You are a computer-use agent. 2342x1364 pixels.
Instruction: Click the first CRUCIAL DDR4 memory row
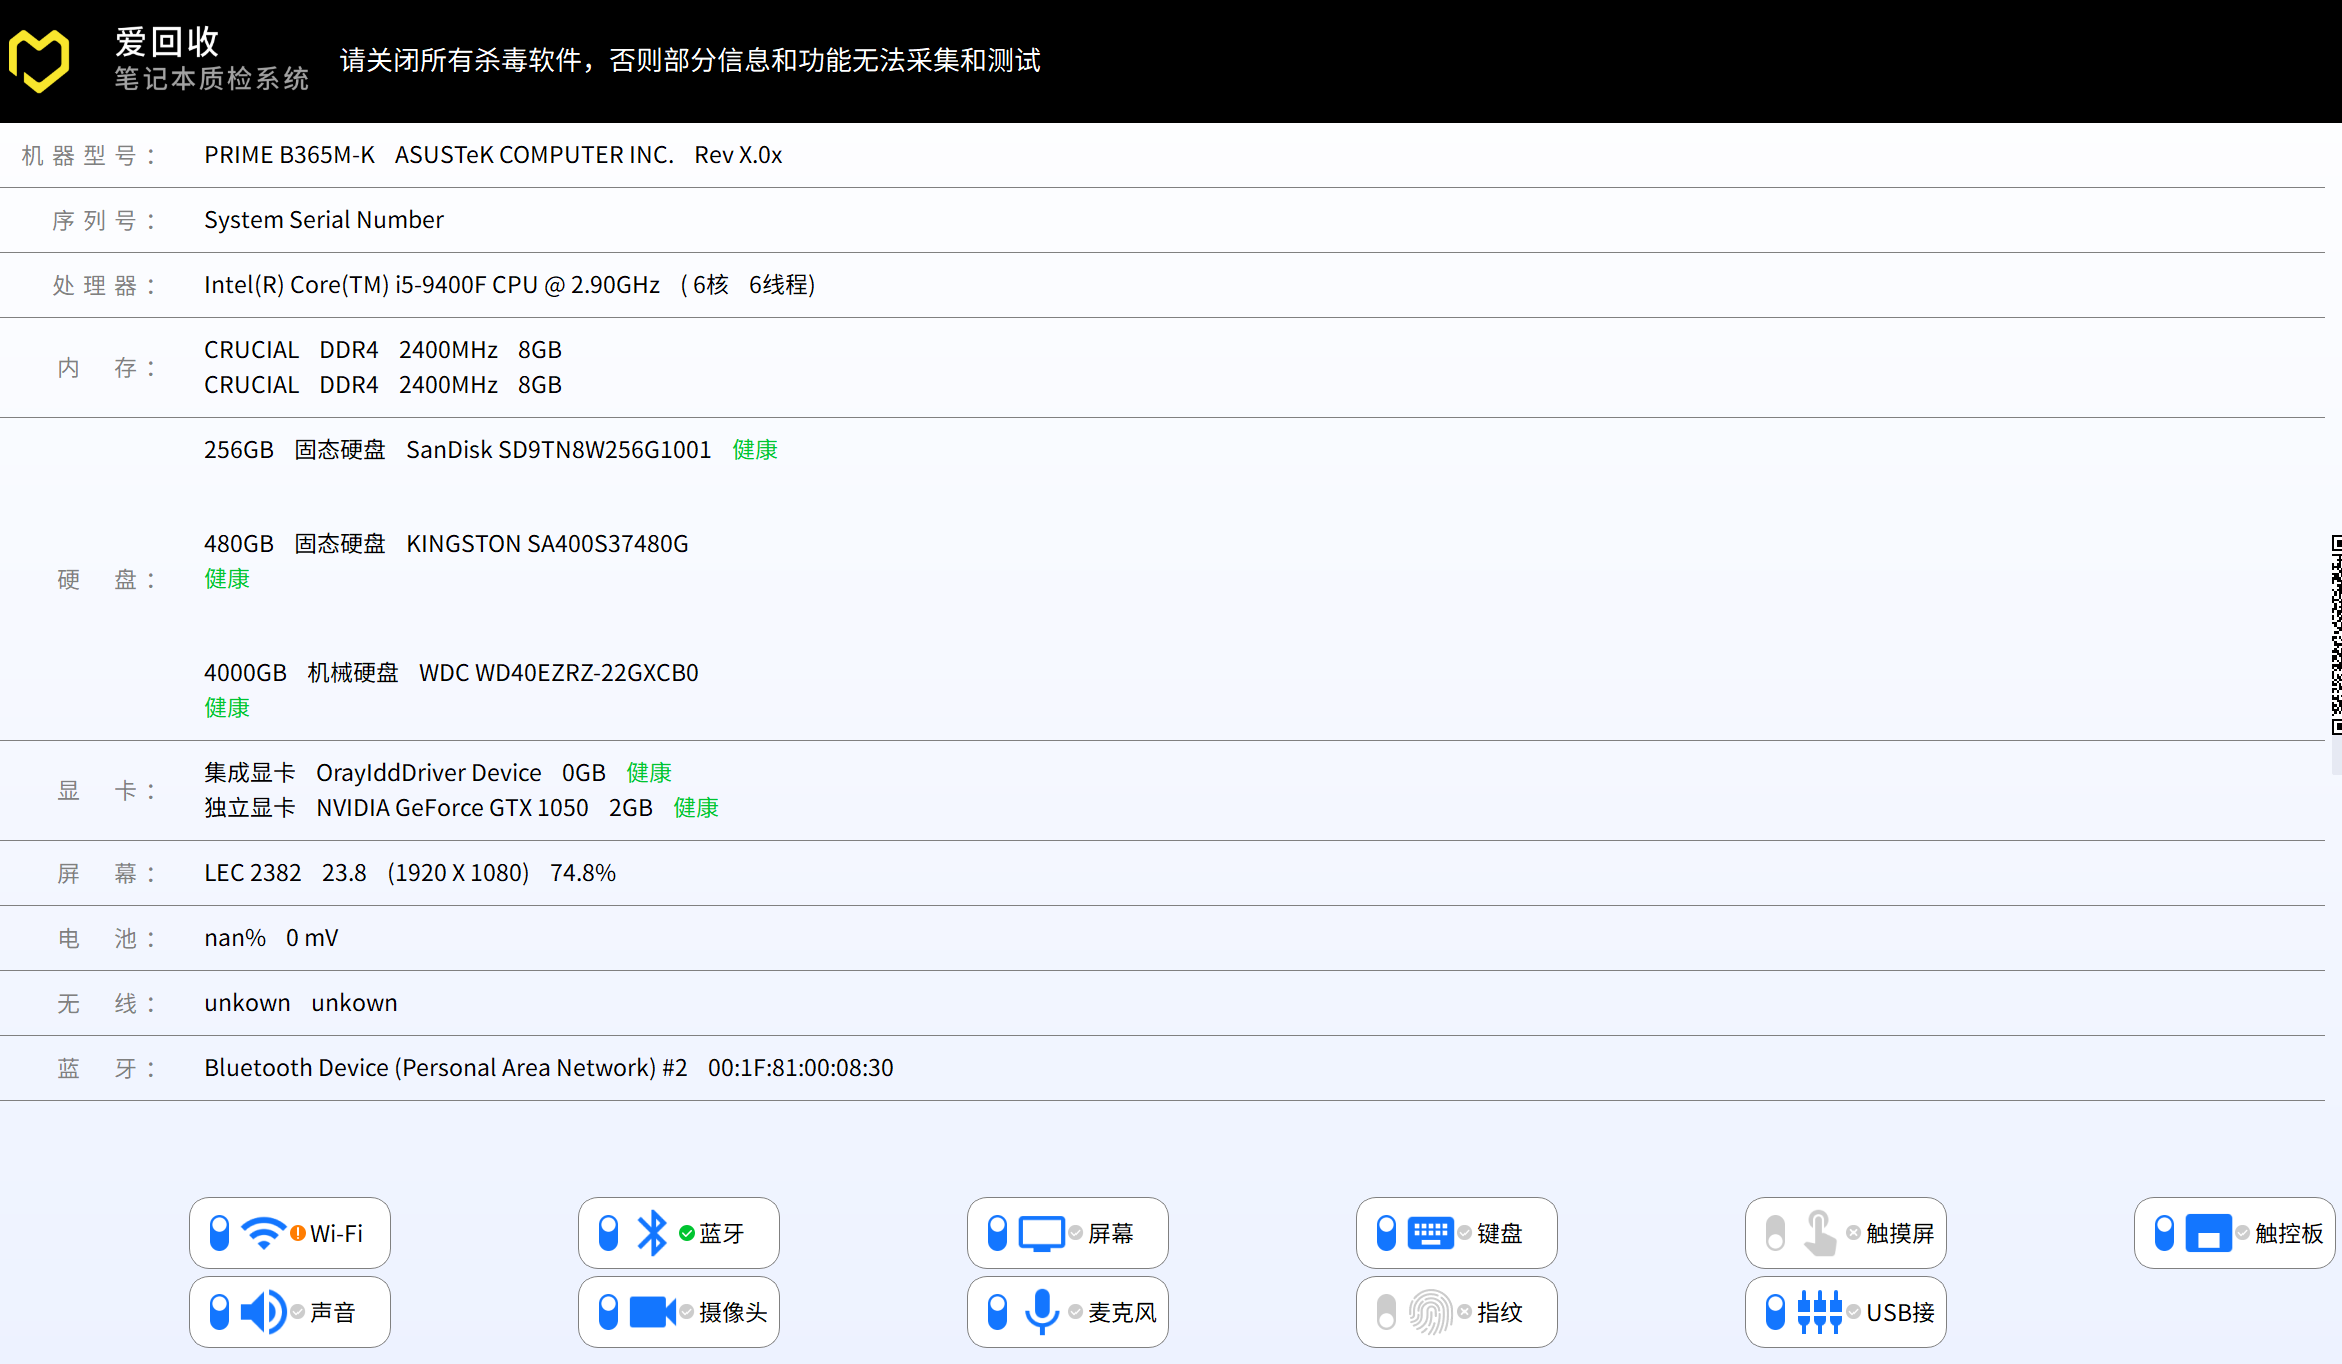click(383, 350)
